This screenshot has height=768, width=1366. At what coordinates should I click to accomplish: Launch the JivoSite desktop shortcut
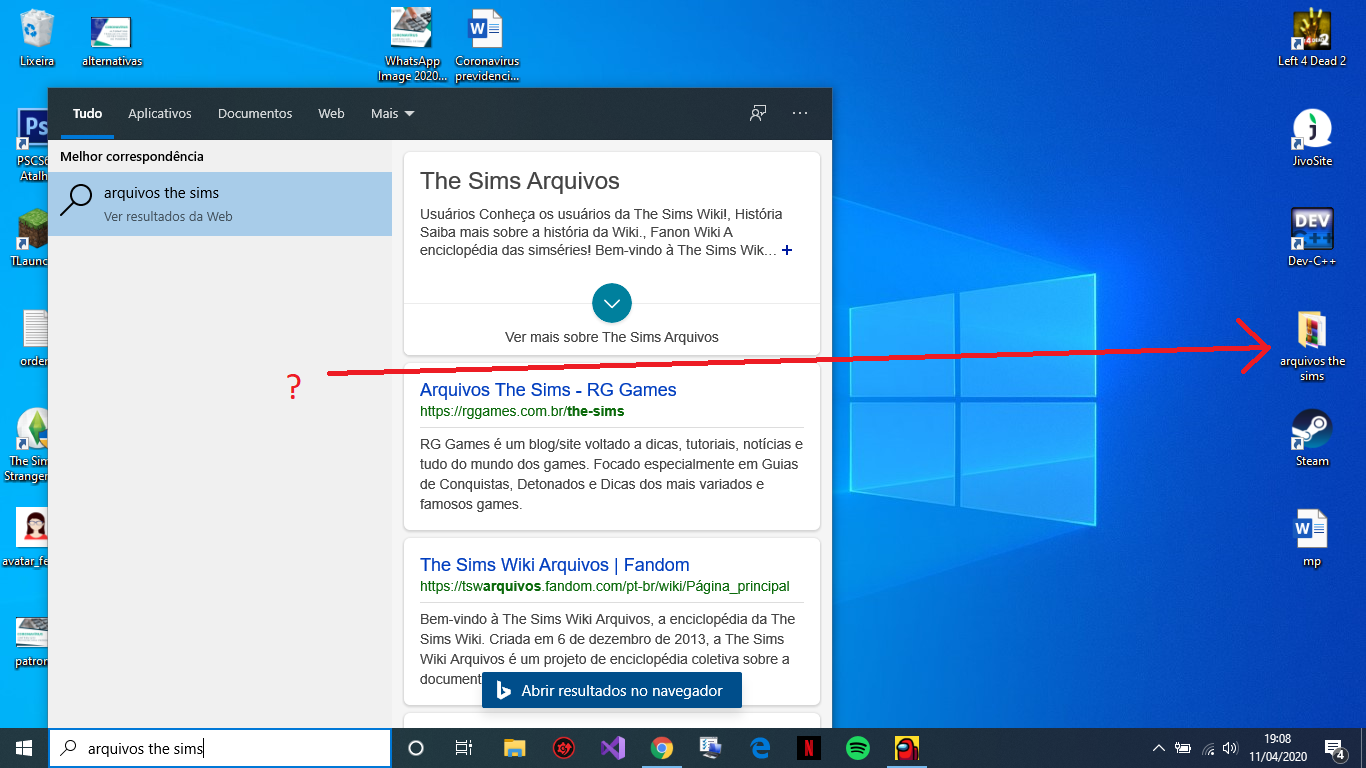[x=1312, y=138]
